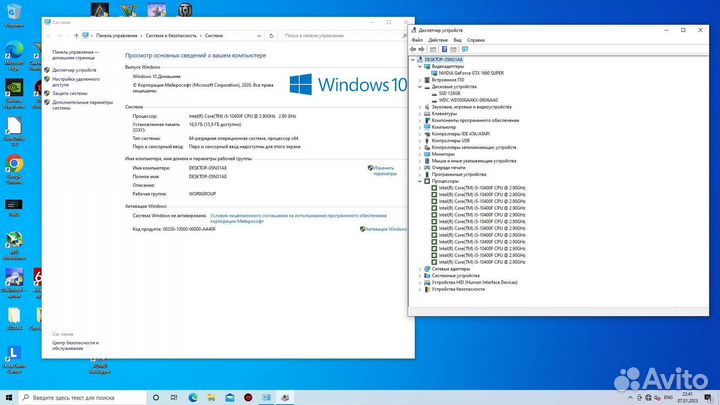Expand the Контроллеры USB category

pos(420,141)
